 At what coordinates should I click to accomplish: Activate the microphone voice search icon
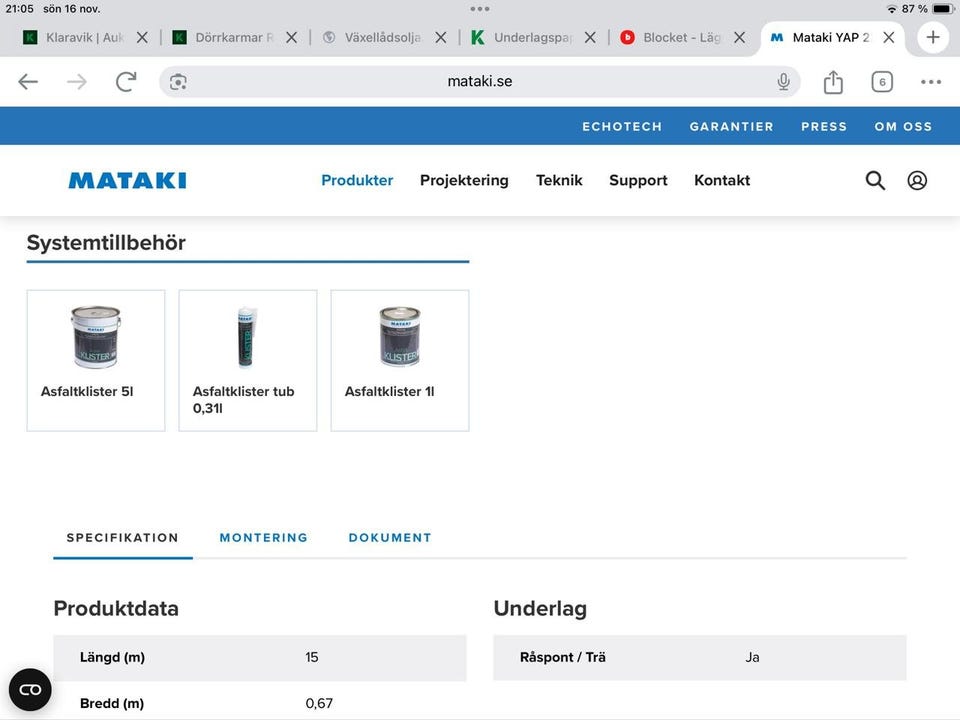784,81
